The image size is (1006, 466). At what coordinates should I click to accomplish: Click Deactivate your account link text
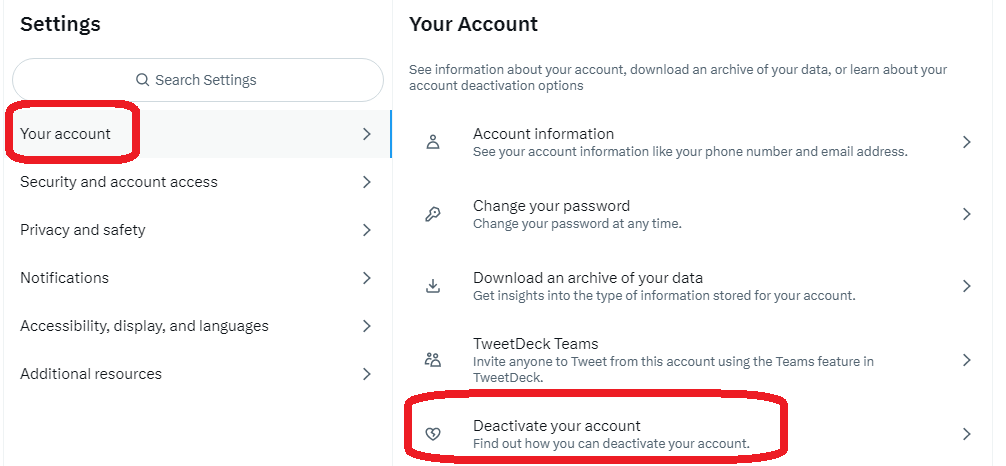click(556, 426)
